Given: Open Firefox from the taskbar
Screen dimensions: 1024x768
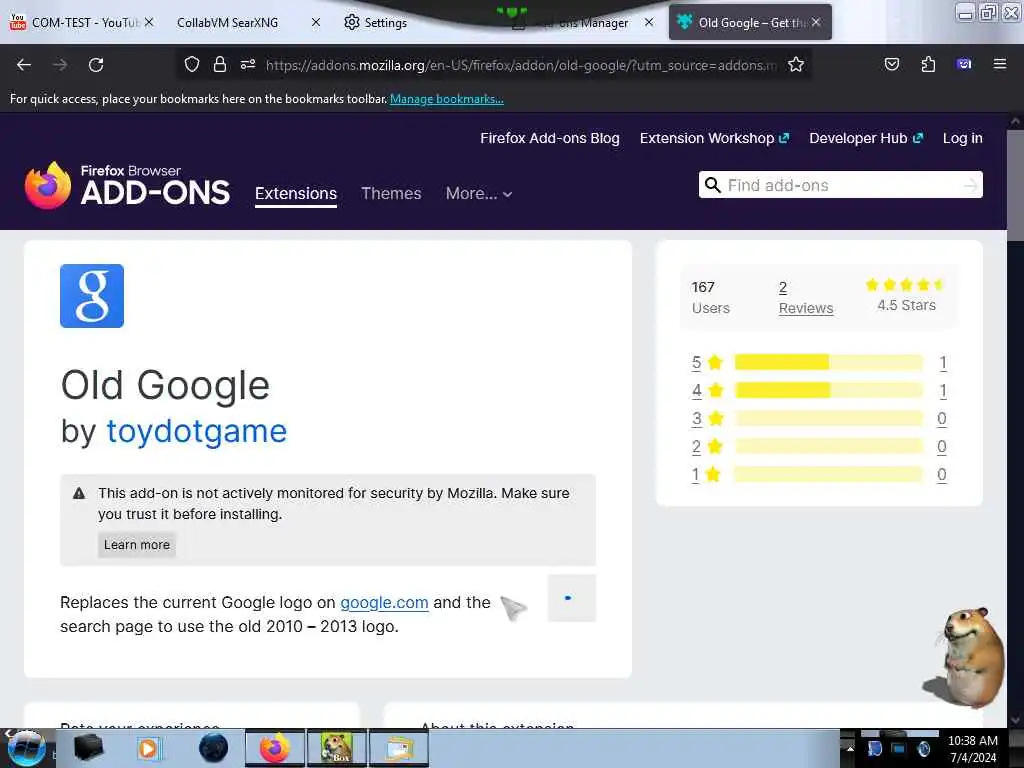Looking at the screenshot, I should point(275,748).
